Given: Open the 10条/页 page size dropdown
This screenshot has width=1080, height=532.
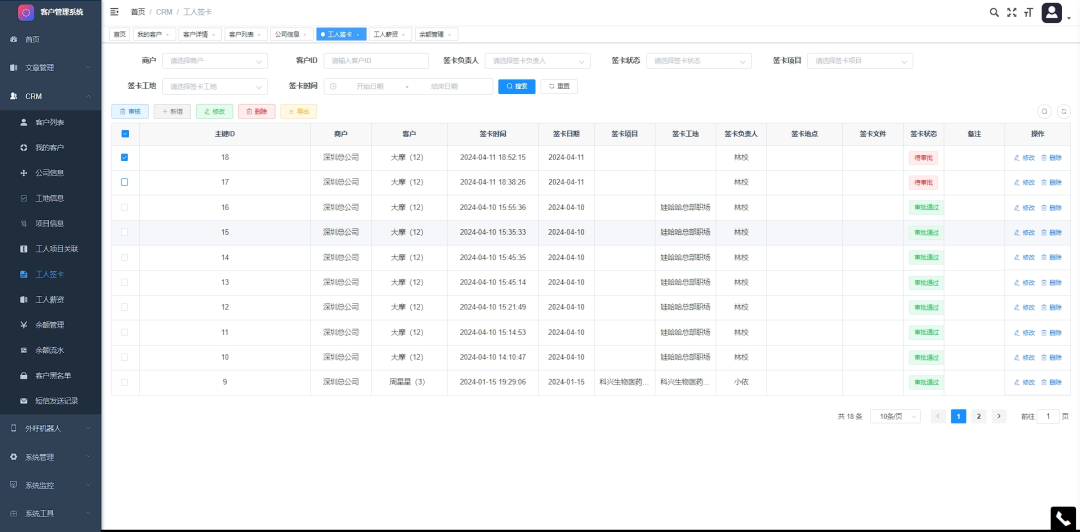Looking at the screenshot, I should pos(895,416).
